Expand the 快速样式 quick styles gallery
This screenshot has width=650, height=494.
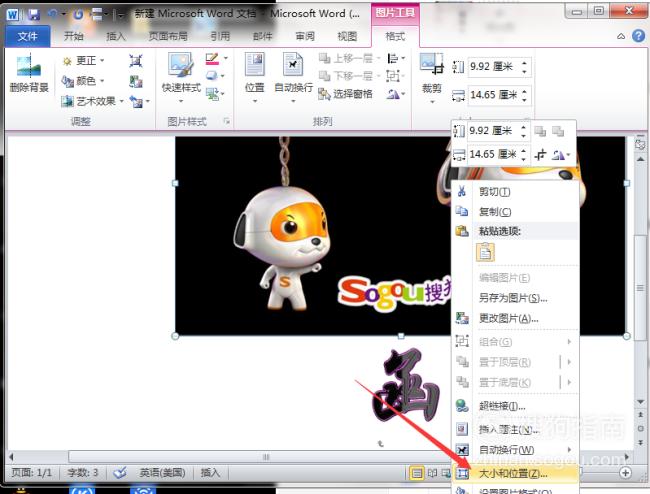pos(181,79)
